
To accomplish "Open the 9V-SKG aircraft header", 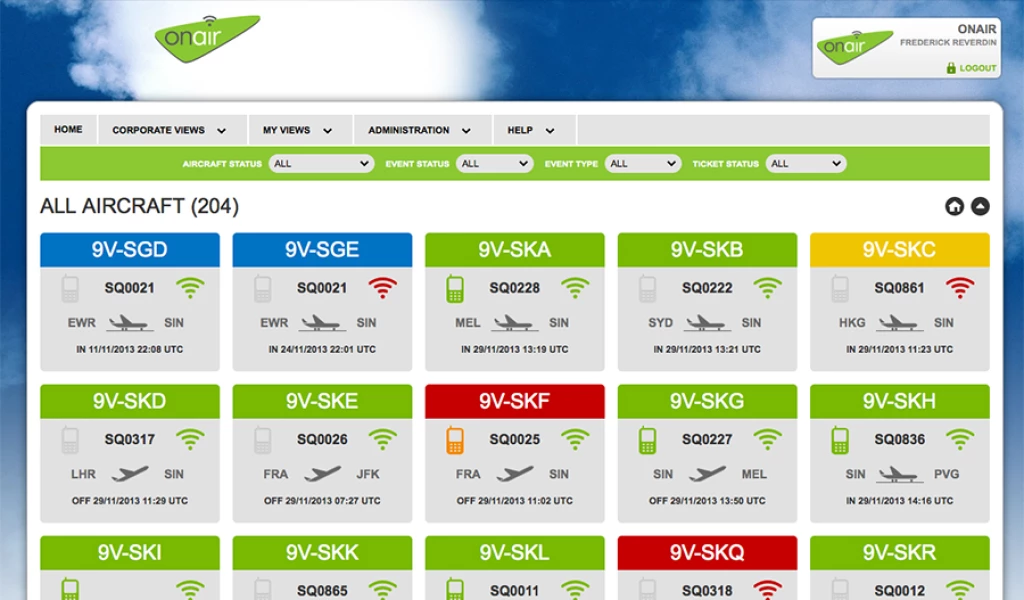I will pos(707,401).
